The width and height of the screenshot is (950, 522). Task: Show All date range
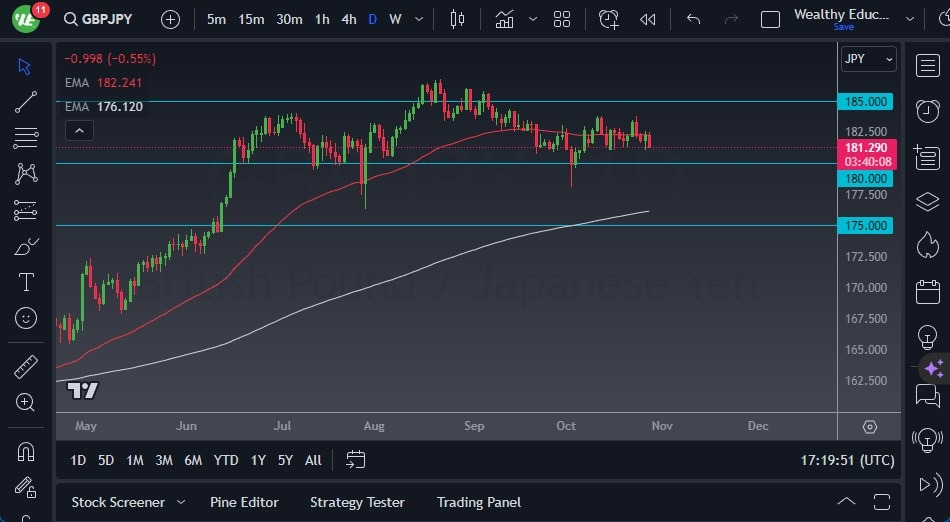point(313,460)
